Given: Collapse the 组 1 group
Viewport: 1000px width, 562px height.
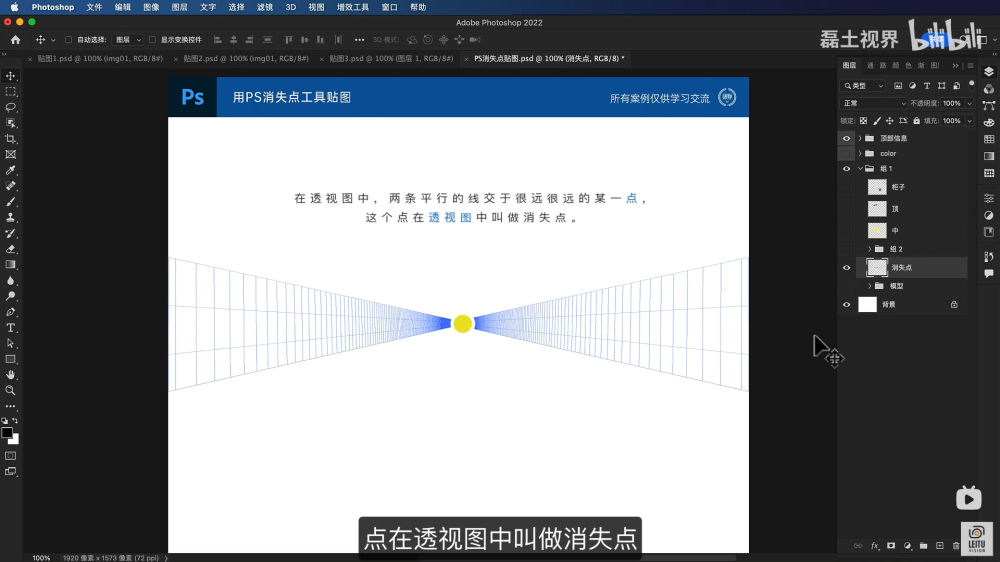Looking at the screenshot, I should pyautogui.click(x=860, y=169).
